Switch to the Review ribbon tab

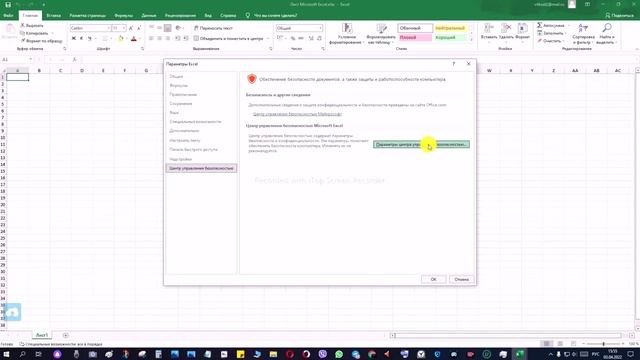coord(180,16)
